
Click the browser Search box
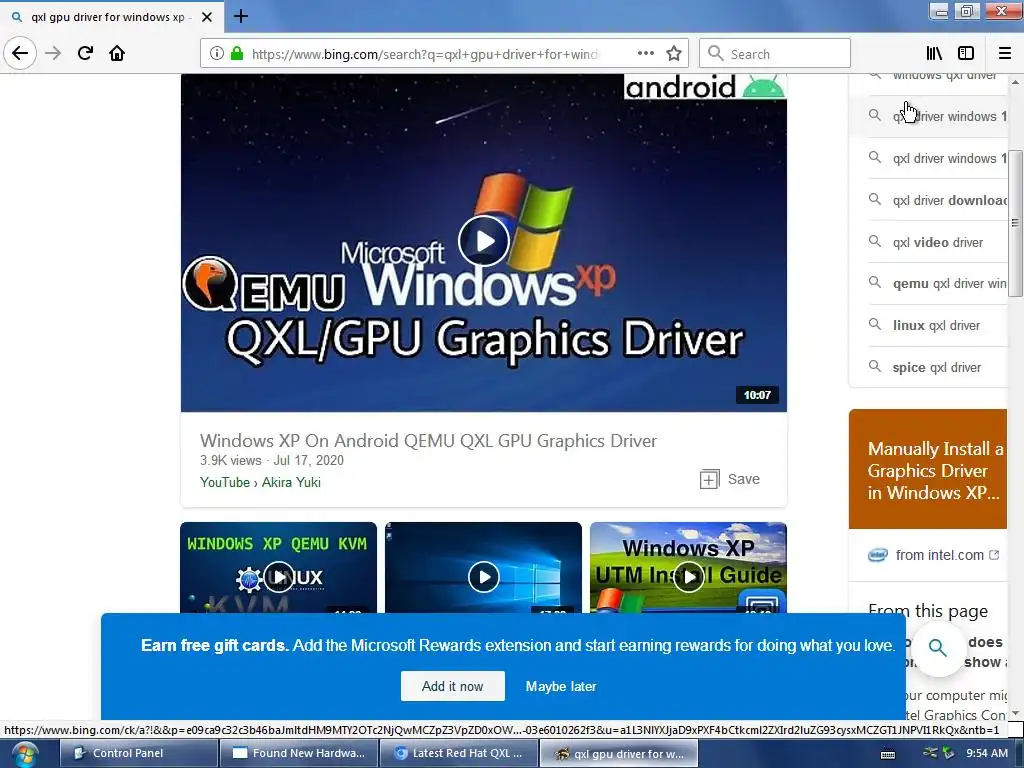coord(775,54)
